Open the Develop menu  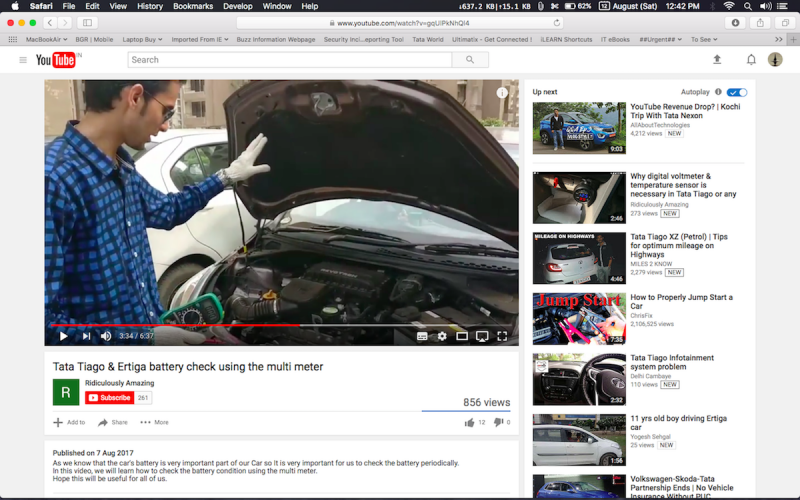click(x=238, y=6)
